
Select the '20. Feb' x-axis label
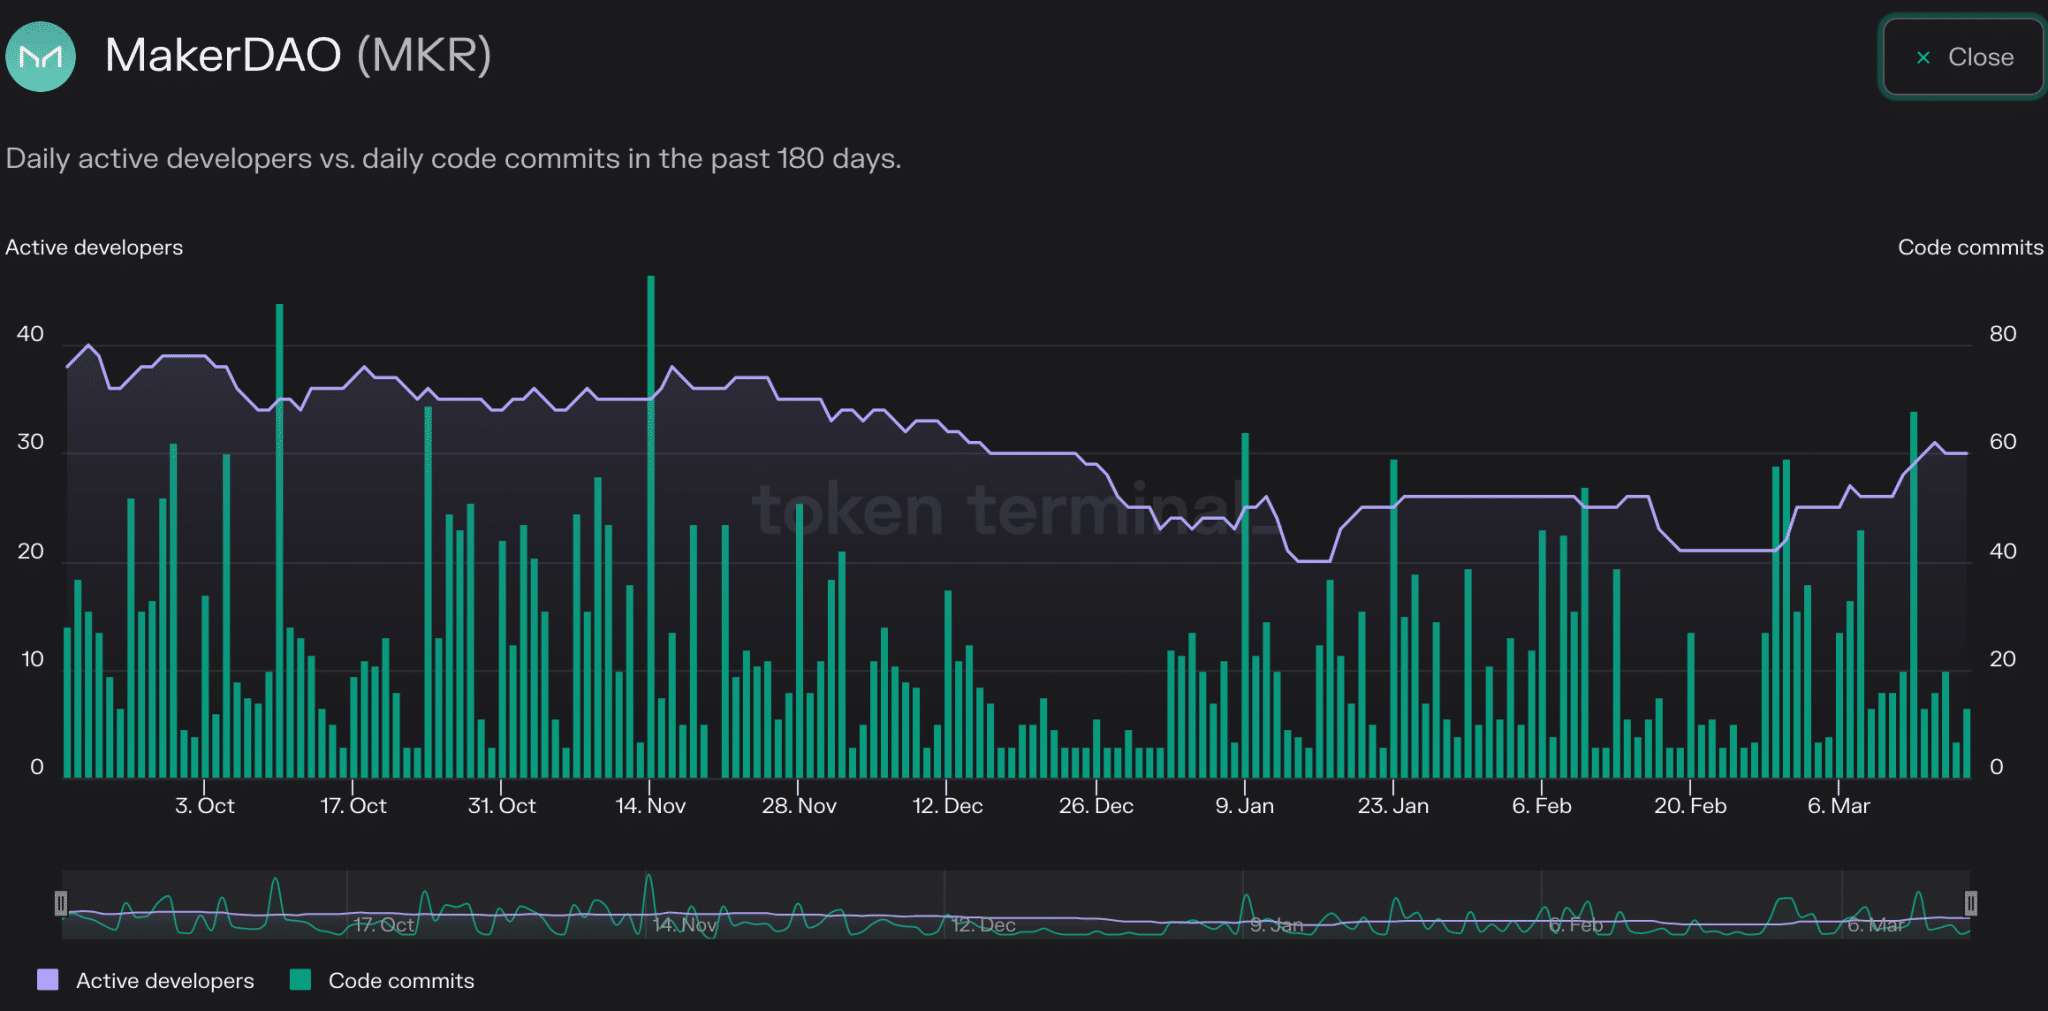pos(1690,806)
